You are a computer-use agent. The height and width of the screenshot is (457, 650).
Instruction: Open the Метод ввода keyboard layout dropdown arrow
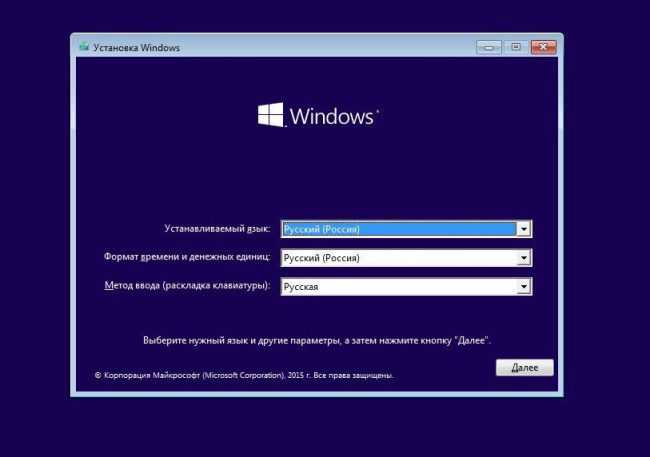pyautogui.click(x=524, y=287)
